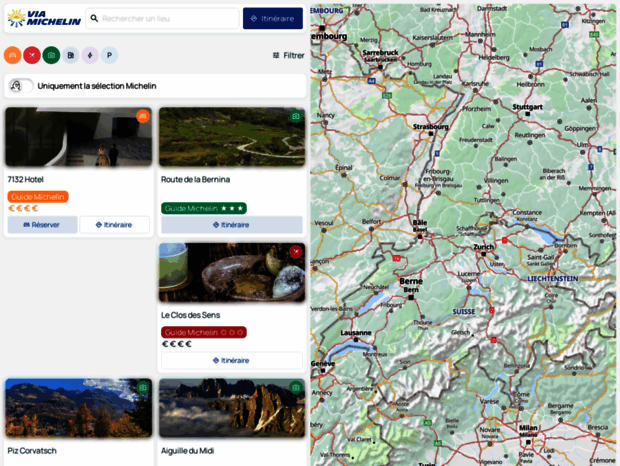Select the 'Piz Corvatsch' title

(x=32, y=451)
